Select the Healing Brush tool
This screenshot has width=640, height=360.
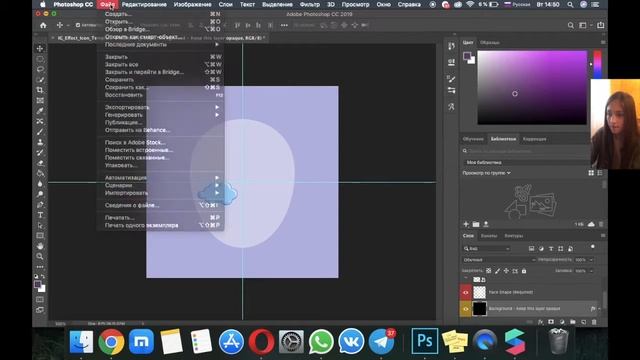click(x=40, y=121)
